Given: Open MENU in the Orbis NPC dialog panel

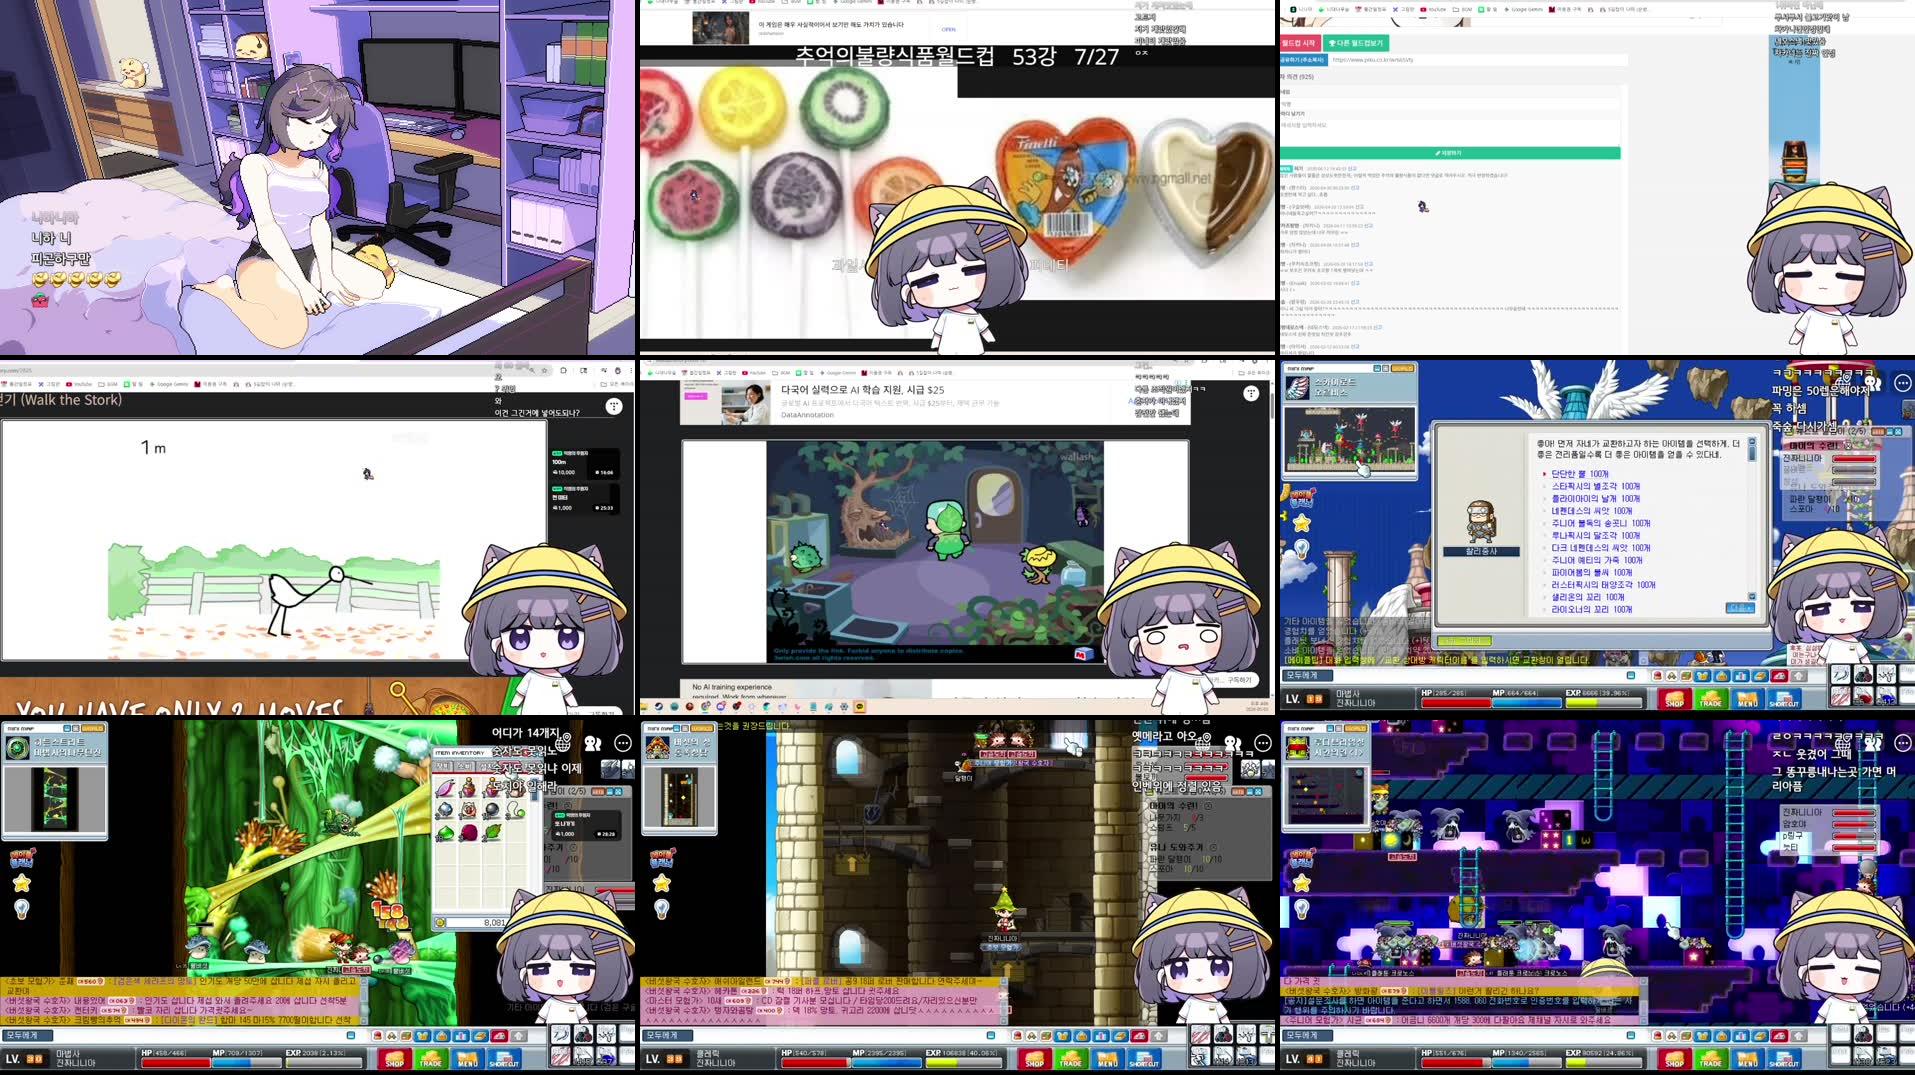Looking at the screenshot, I should (x=1747, y=699).
